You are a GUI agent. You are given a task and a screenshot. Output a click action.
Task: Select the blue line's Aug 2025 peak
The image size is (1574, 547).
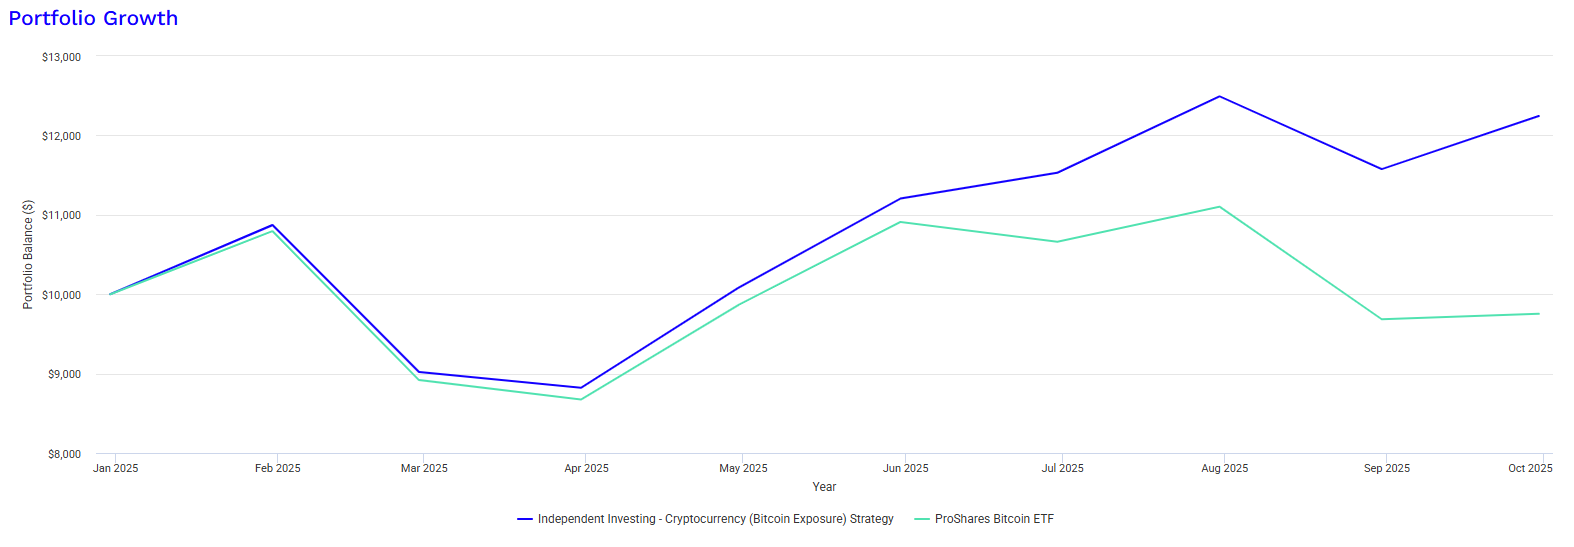(1219, 96)
